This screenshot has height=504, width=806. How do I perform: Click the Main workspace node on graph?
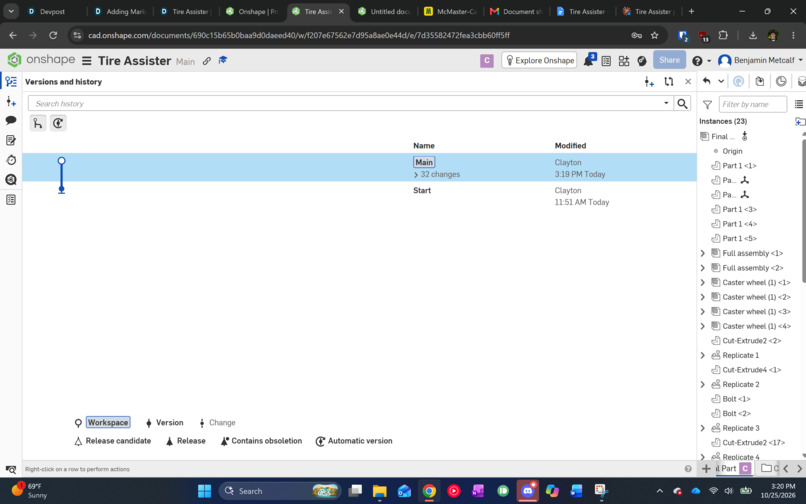point(61,161)
